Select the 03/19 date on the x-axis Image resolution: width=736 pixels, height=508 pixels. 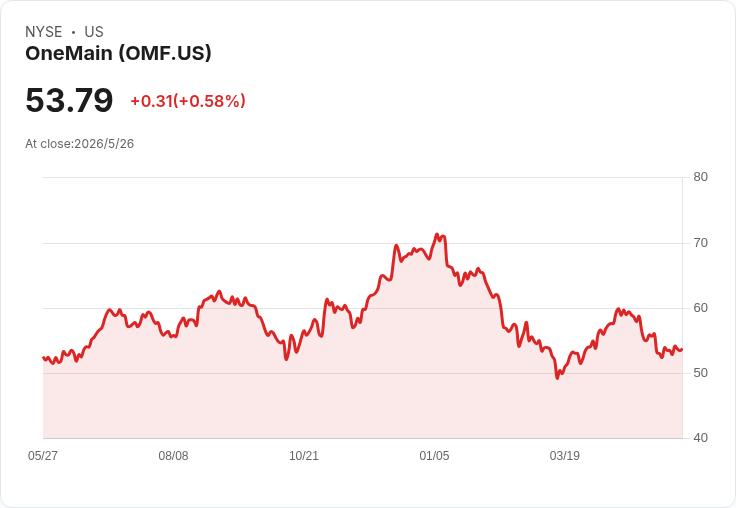565,455
